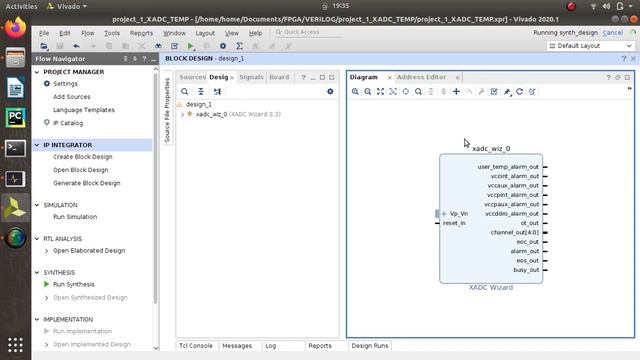Click the Add IP plus icon
This screenshot has height=360, width=640.
click(456, 91)
